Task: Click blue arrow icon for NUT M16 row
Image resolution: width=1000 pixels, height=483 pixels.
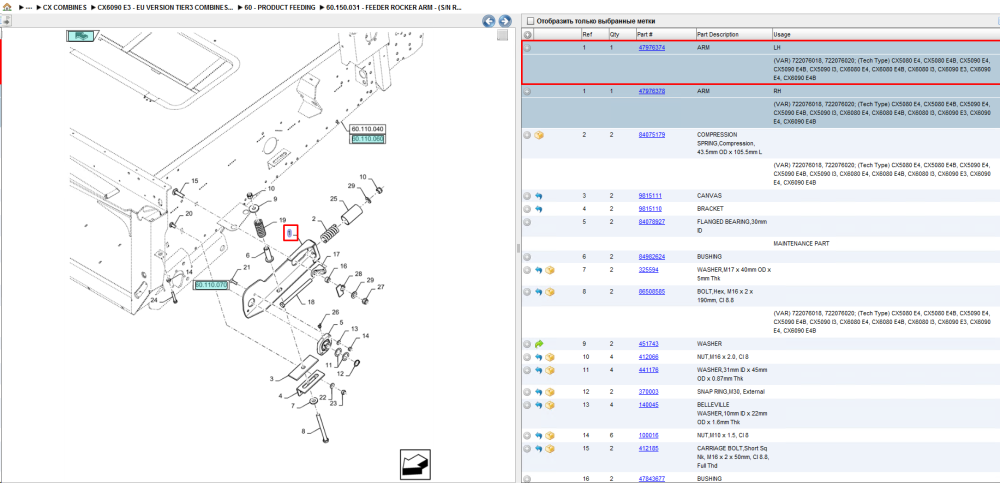Action: [539, 357]
